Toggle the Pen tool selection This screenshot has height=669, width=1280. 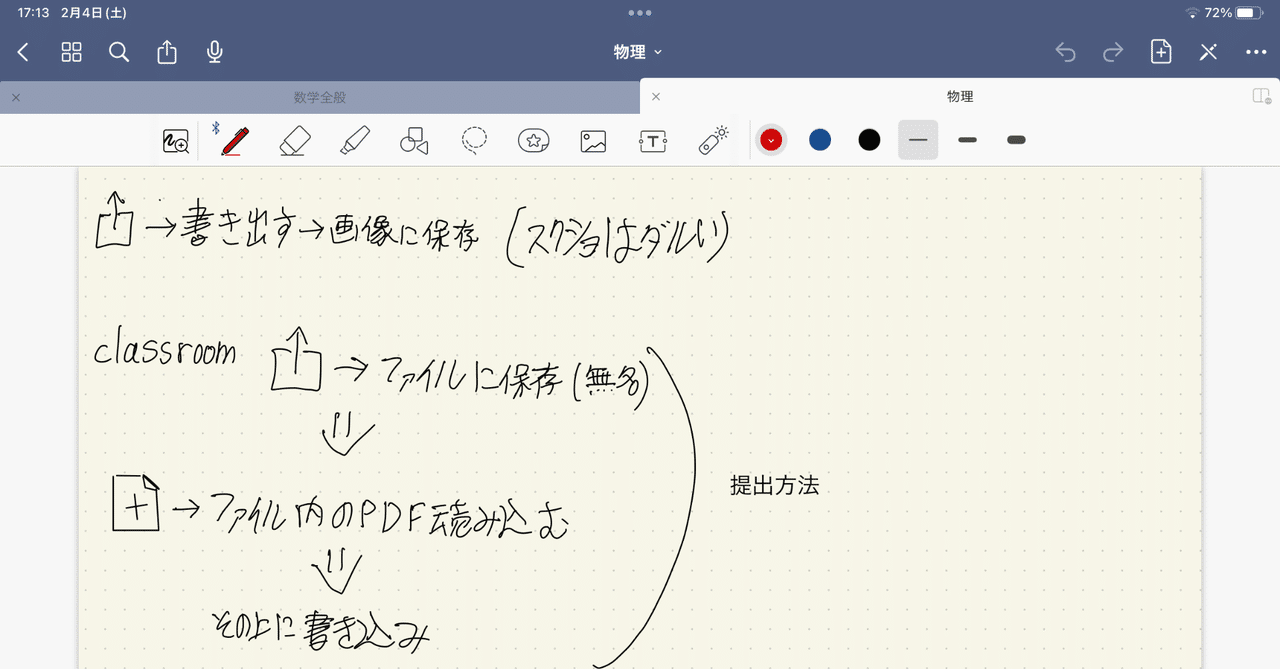click(x=233, y=140)
